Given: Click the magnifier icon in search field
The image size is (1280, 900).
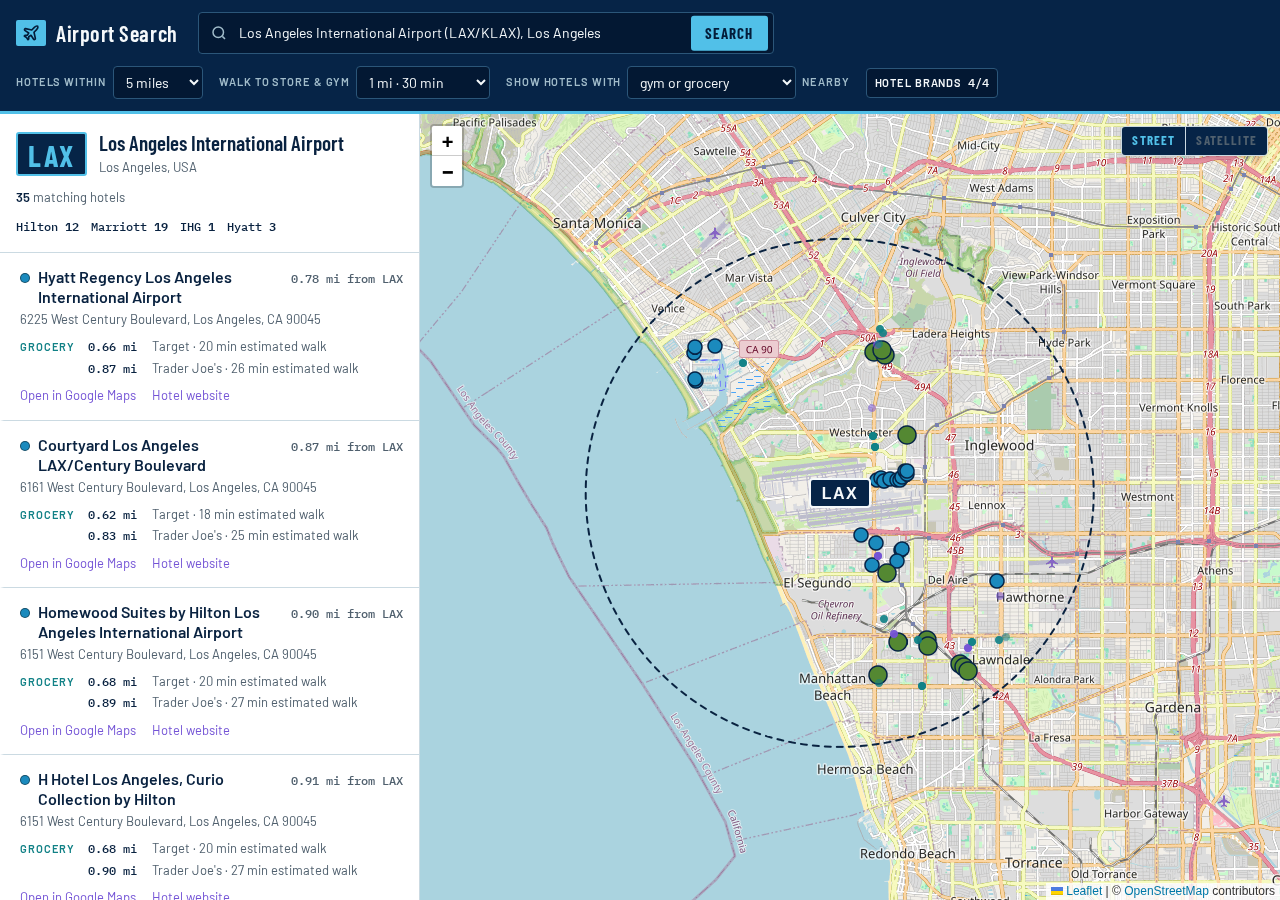Looking at the screenshot, I should pyautogui.click(x=219, y=33).
